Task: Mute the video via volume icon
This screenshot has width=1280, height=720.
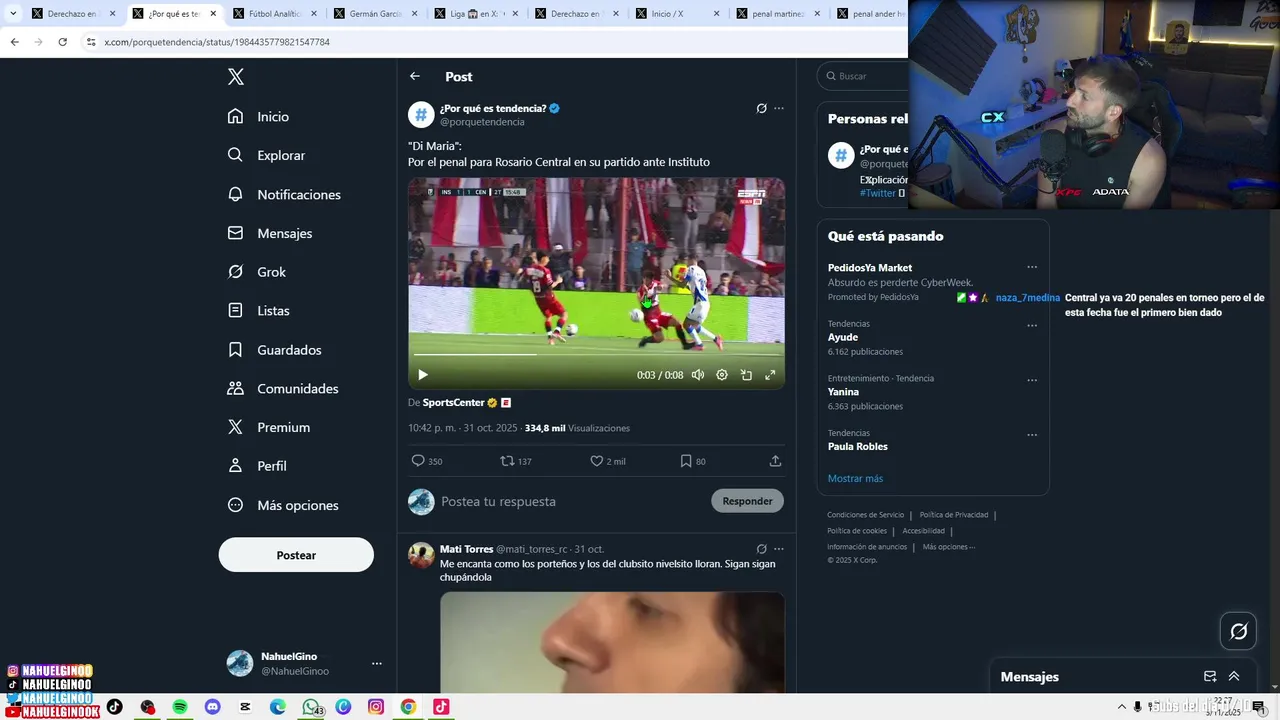Action: [698, 375]
